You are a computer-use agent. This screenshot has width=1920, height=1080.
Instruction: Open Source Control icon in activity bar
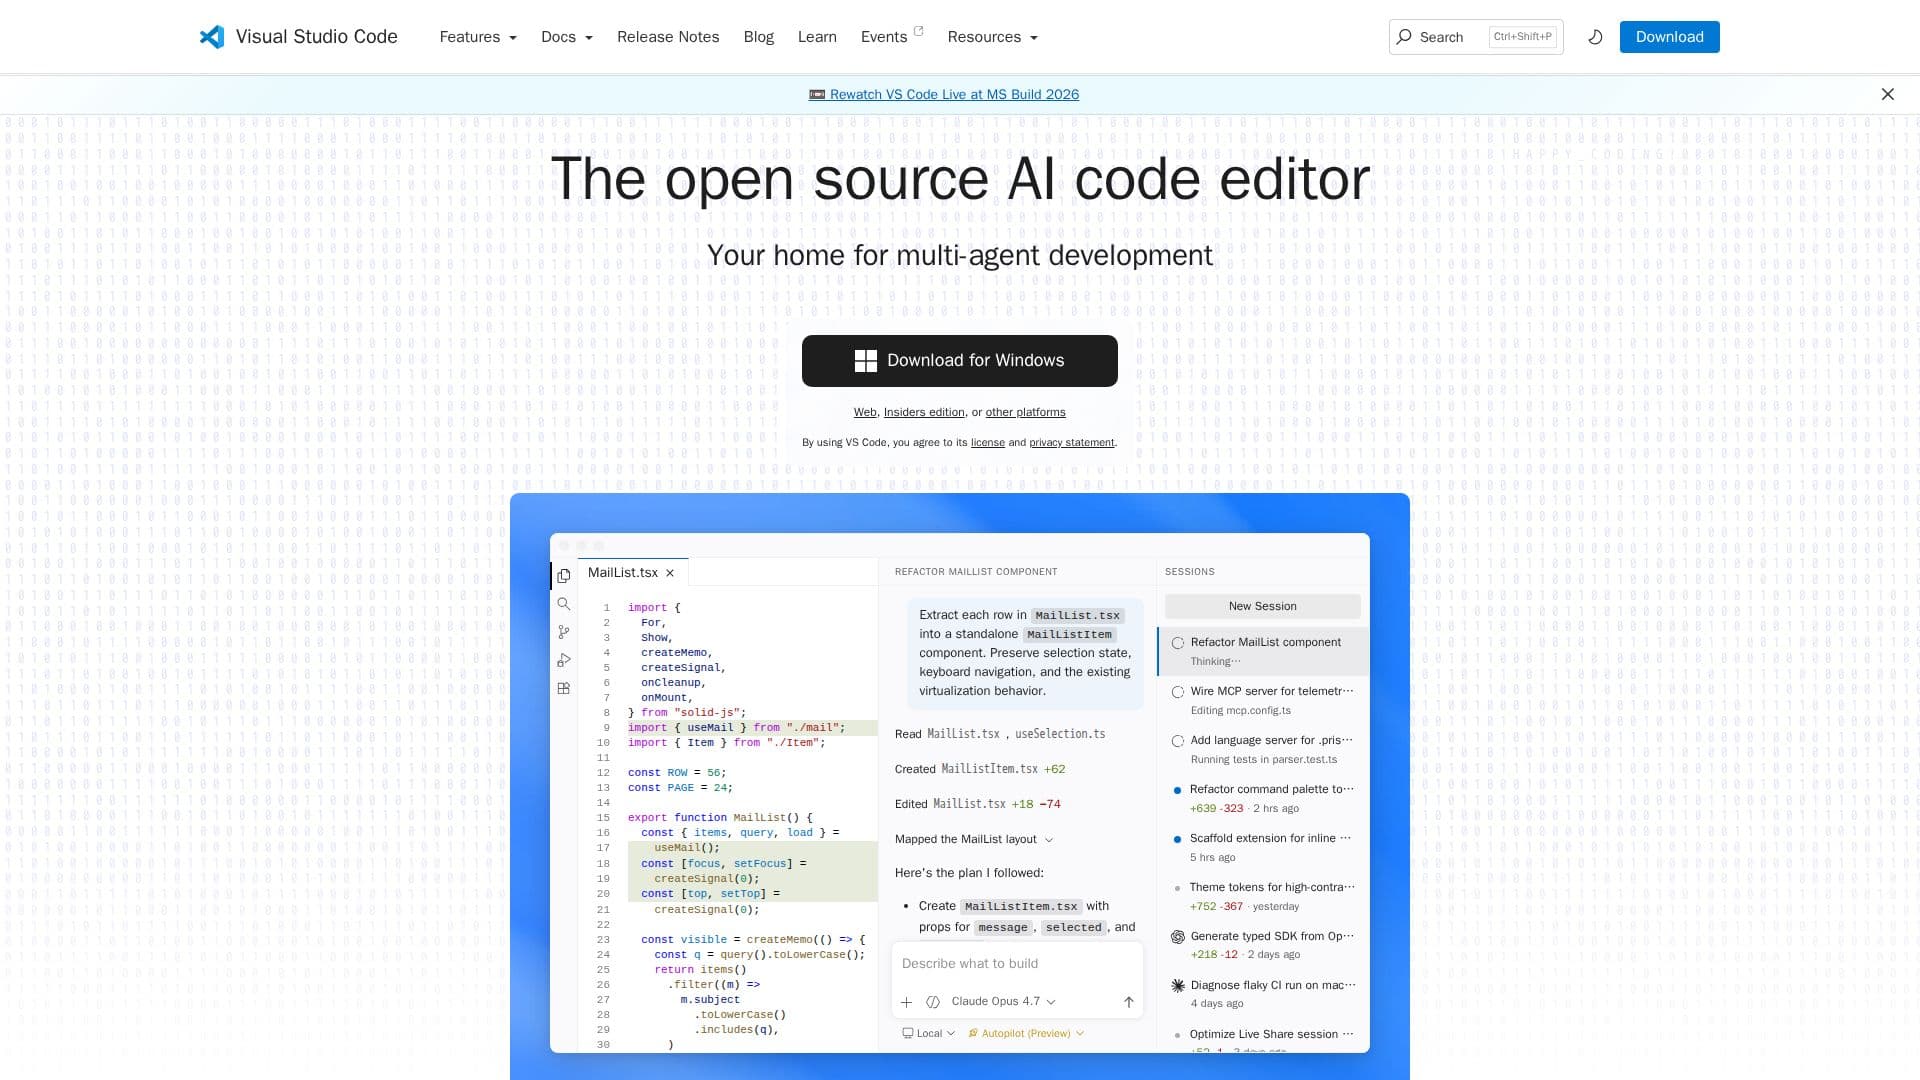(564, 632)
